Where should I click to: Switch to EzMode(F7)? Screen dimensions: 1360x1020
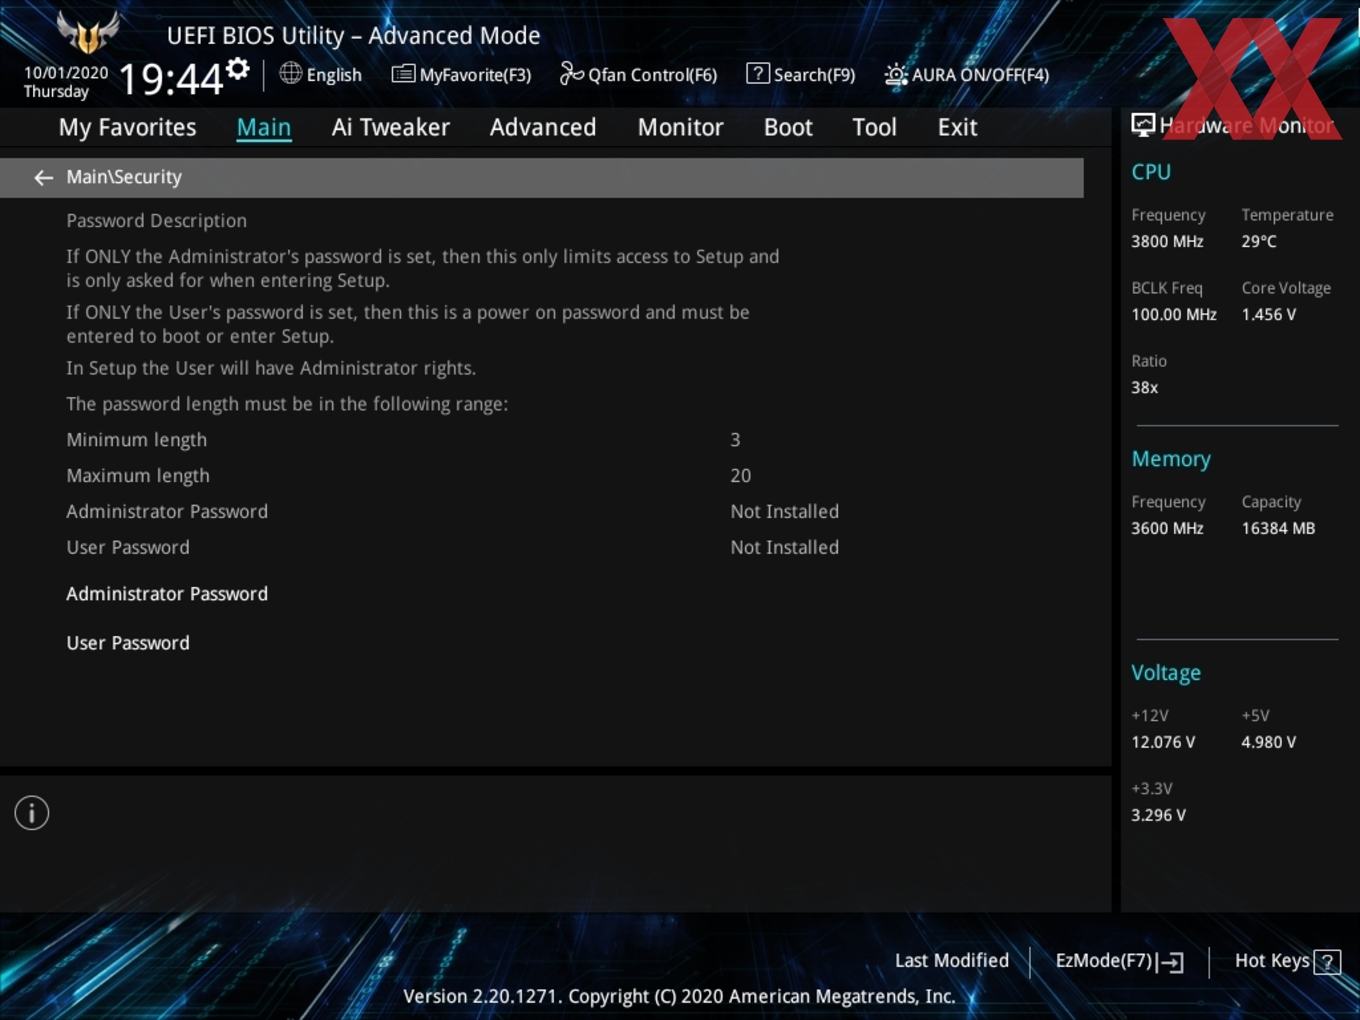click(x=1104, y=961)
